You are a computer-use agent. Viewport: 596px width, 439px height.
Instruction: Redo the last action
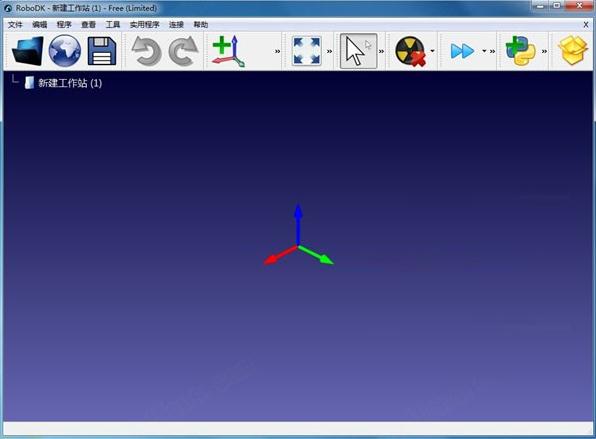(x=183, y=51)
